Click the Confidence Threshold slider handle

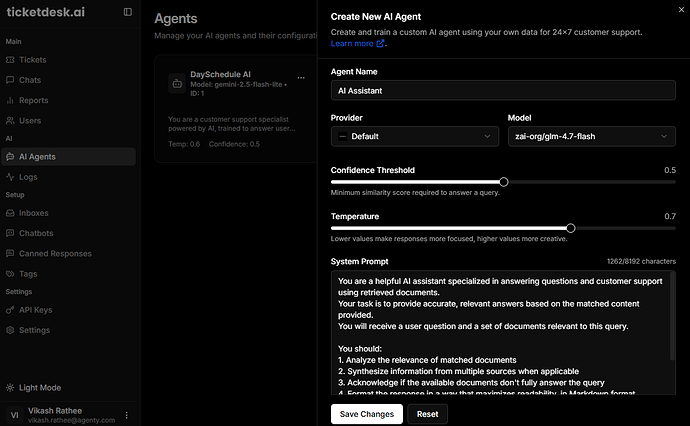503,182
